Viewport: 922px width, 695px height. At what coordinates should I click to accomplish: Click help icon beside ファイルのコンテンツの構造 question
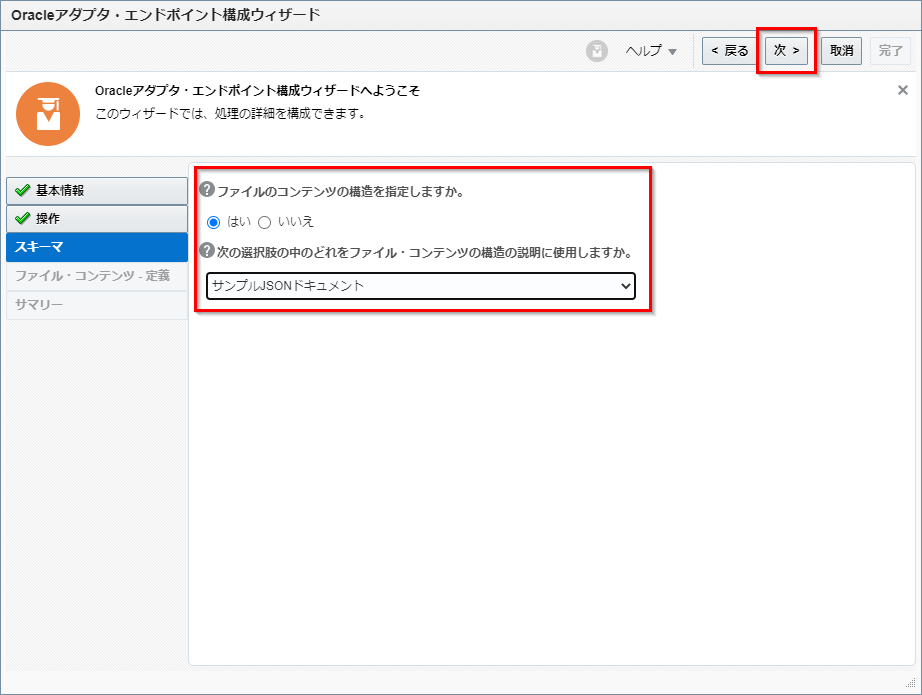point(207,190)
